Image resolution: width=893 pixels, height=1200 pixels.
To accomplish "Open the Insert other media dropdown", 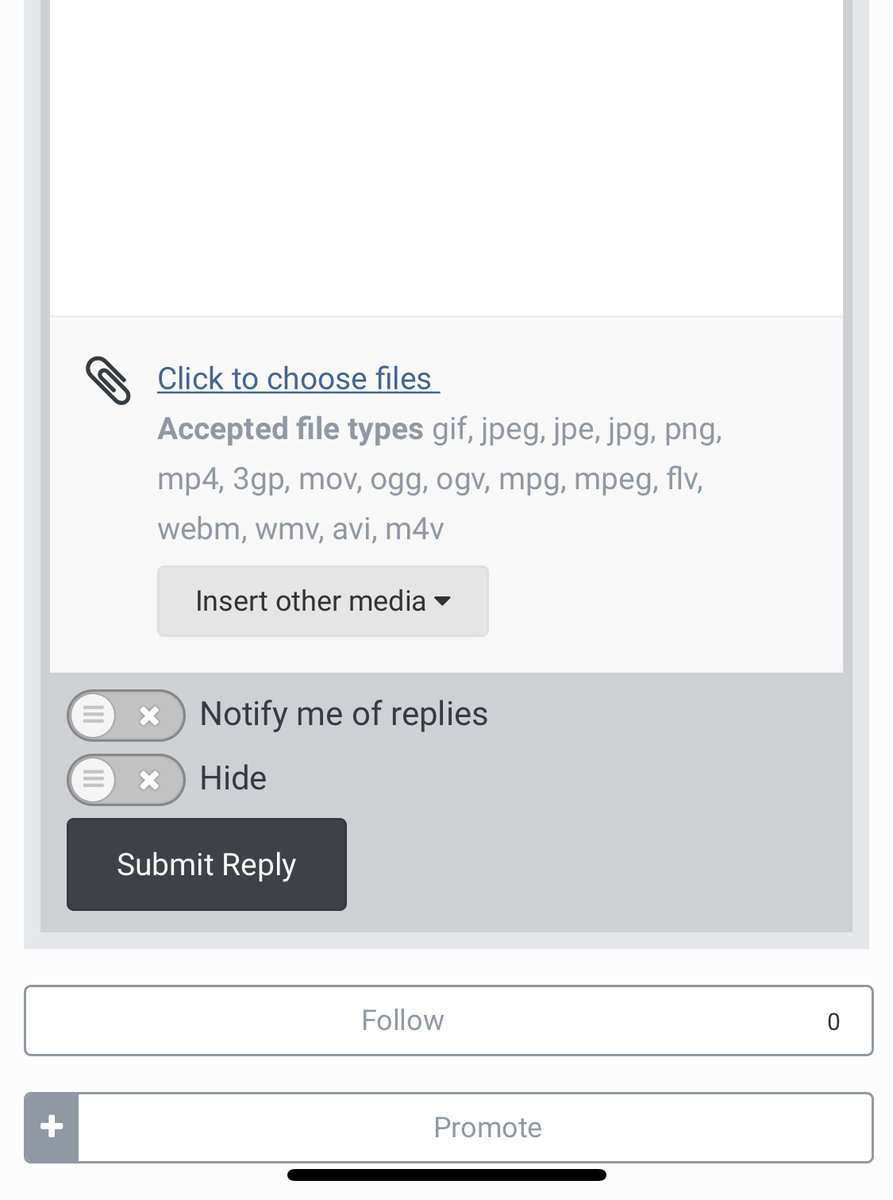I will (x=323, y=601).
